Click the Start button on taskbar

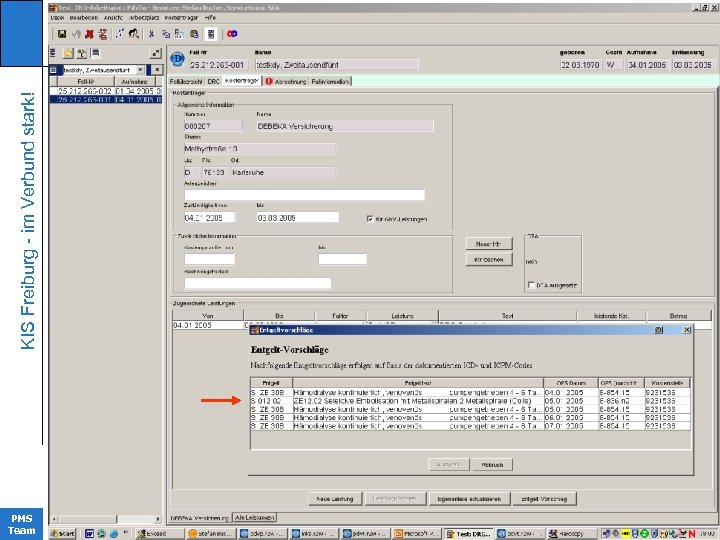point(62,534)
